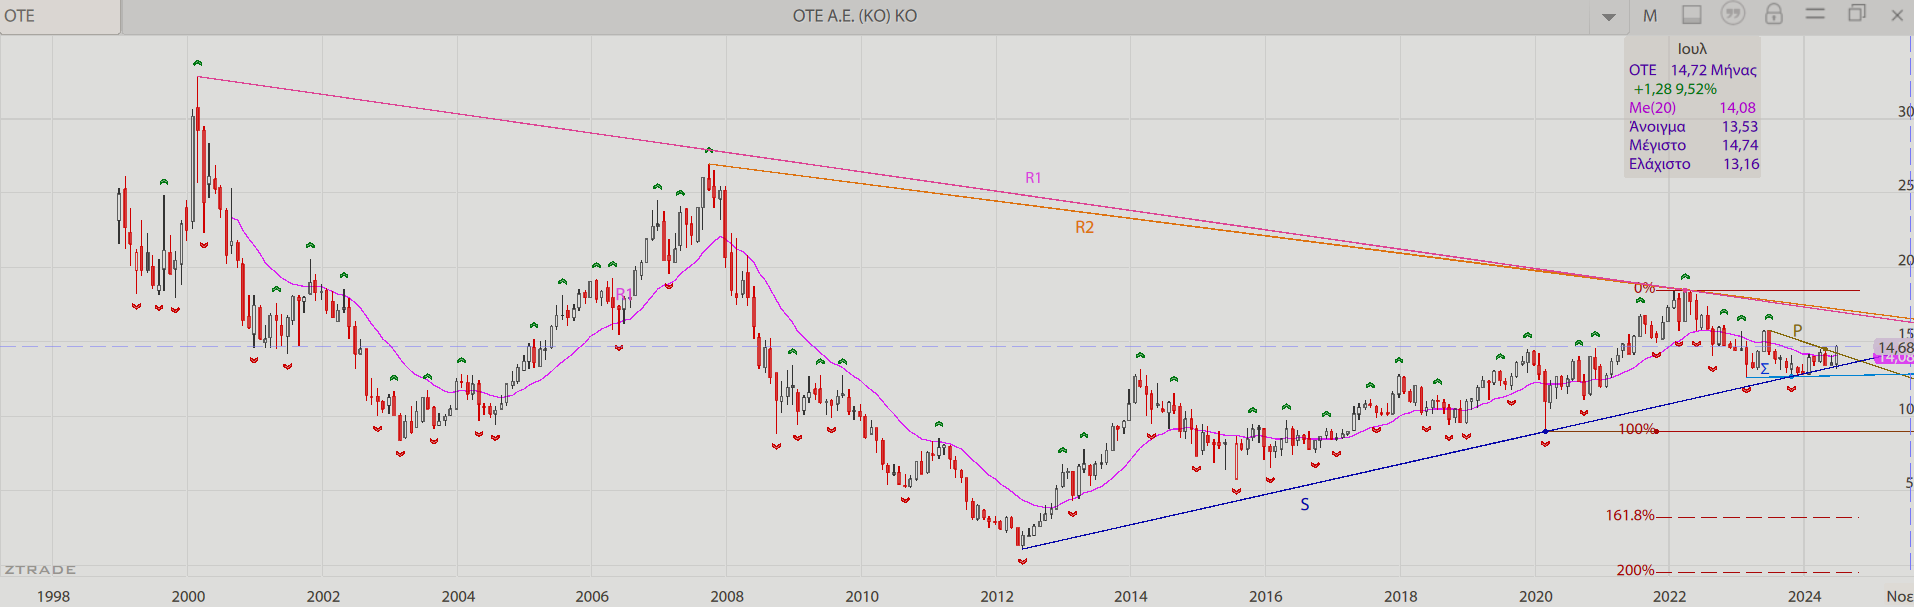Click the 200% Fibonacci level label
This screenshot has height=607, width=1914.
[1636, 570]
